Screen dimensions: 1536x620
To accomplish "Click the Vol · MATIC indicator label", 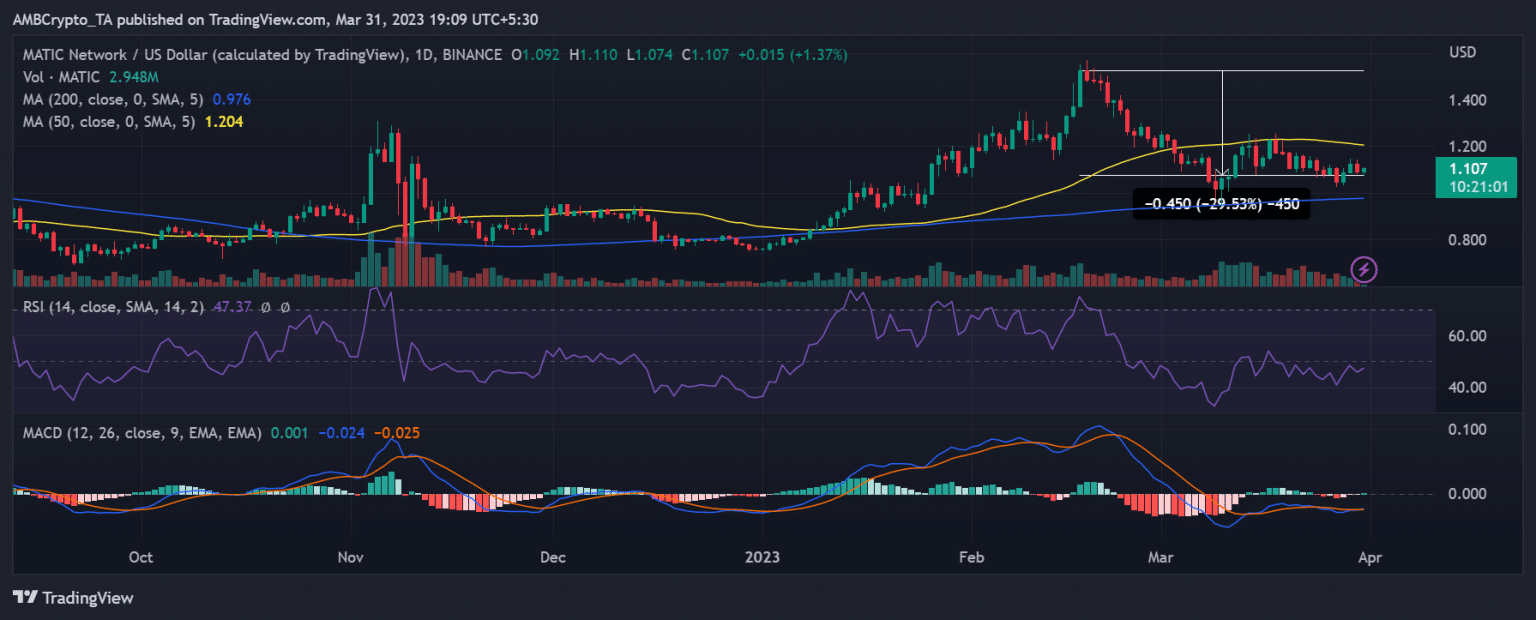I will coord(60,77).
